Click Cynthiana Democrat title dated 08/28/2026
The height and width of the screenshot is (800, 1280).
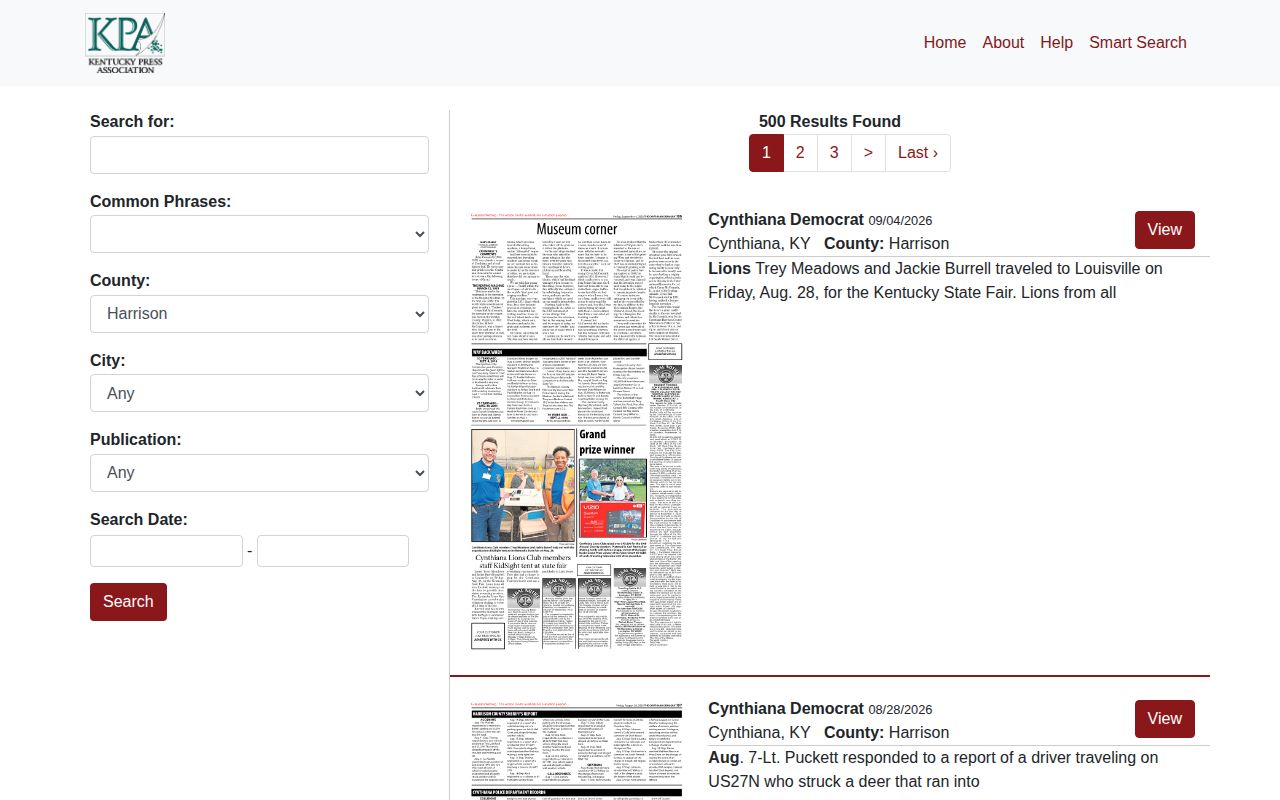click(x=786, y=708)
